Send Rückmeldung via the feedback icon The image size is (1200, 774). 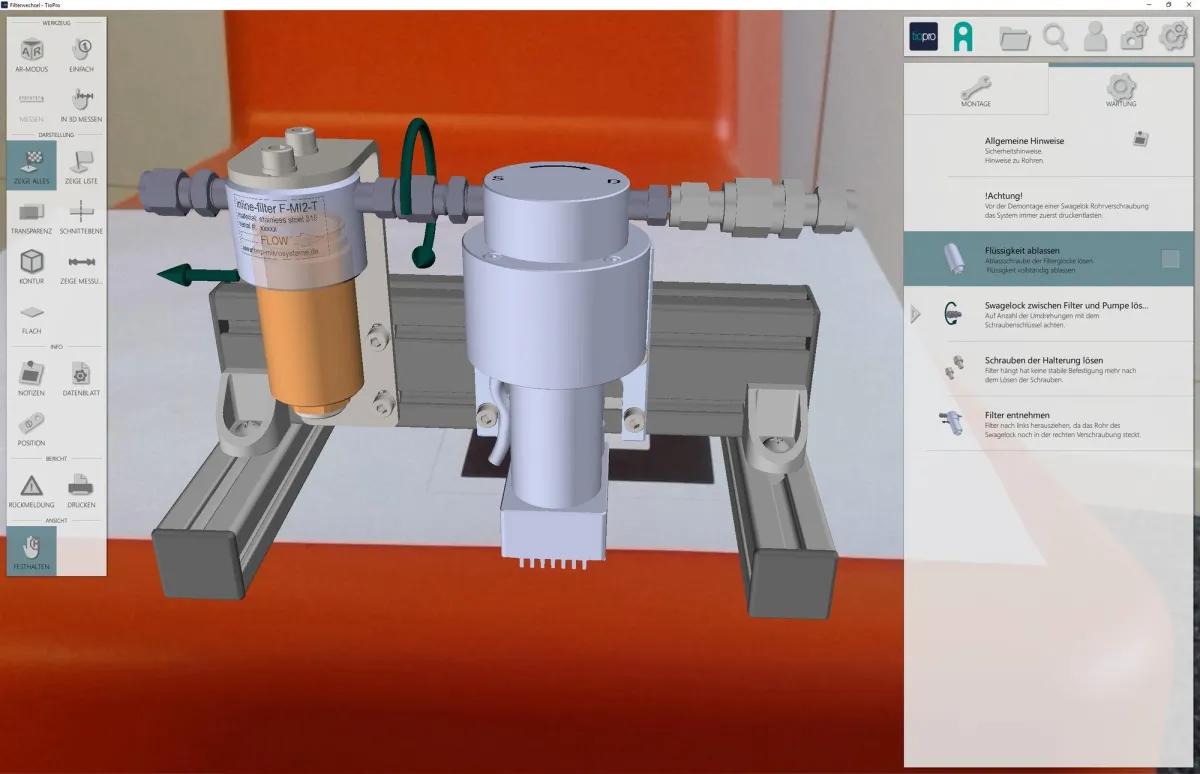30,488
